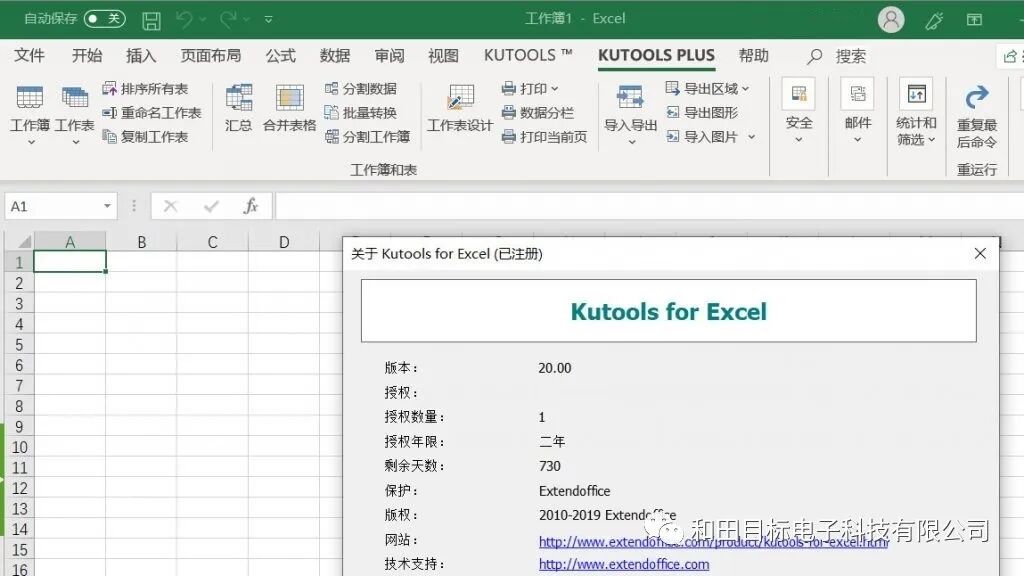Select row 5 header
This screenshot has height=576, width=1024.
pyautogui.click(x=20, y=344)
